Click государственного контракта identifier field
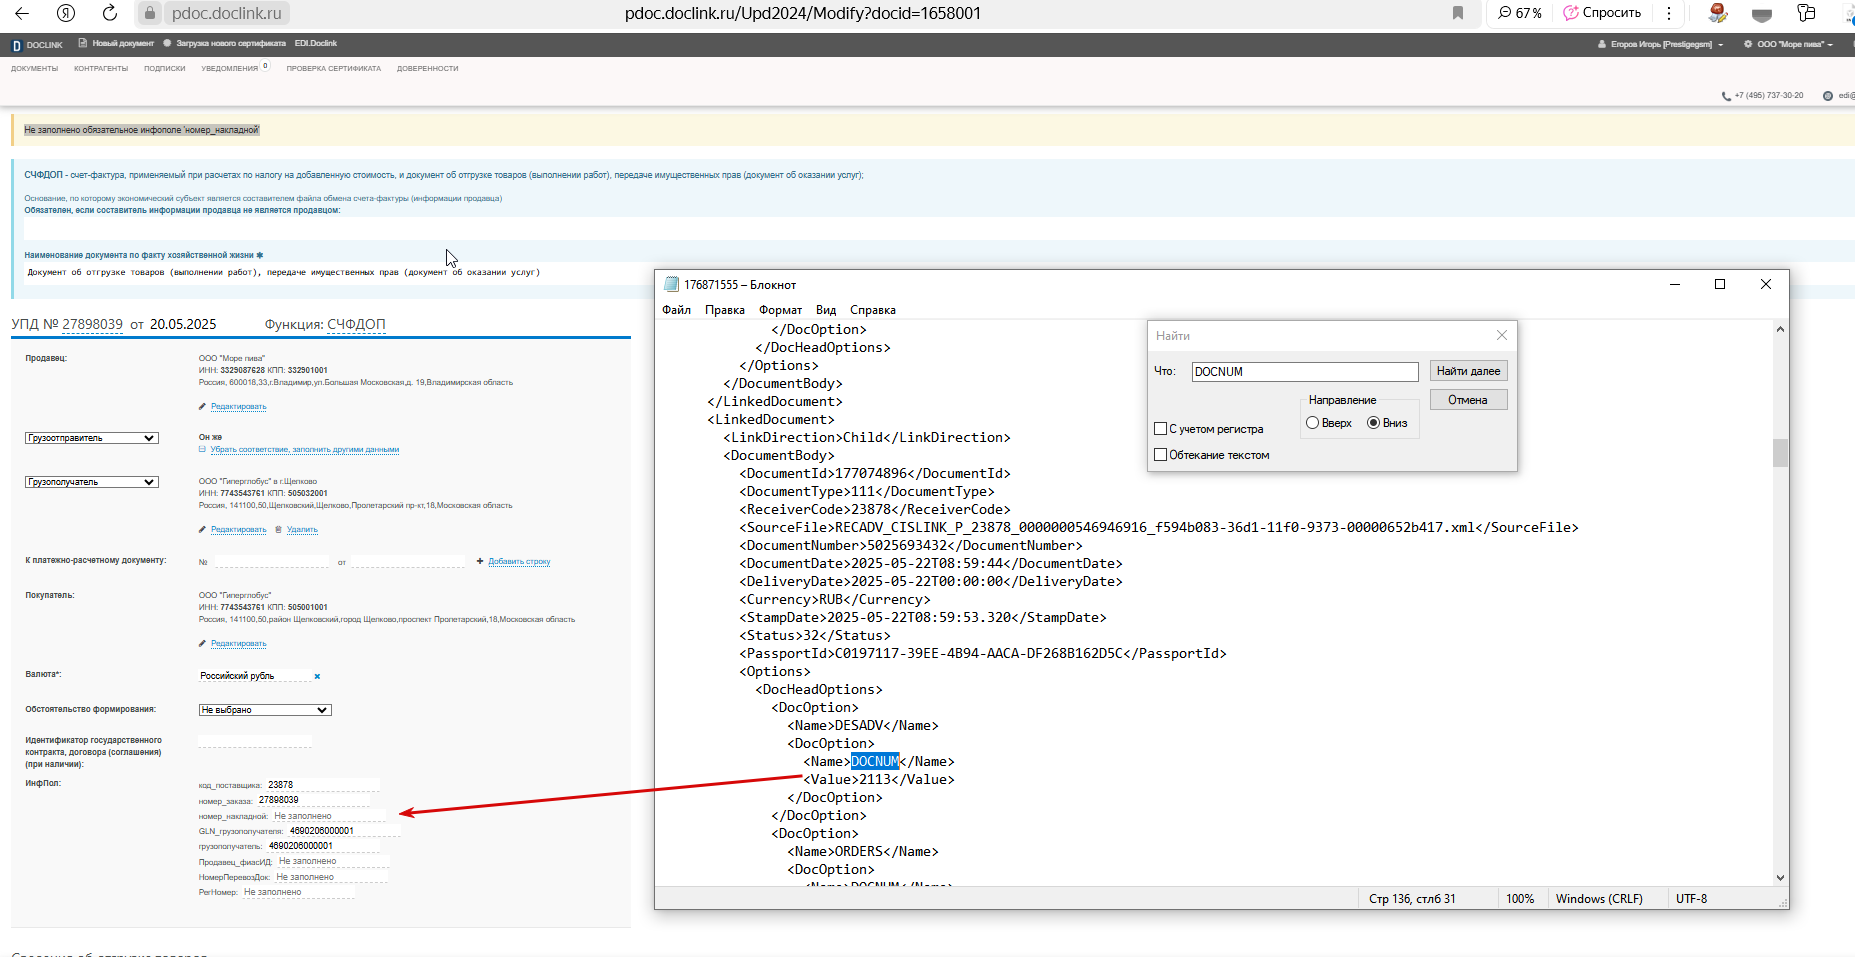This screenshot has height=957, width=1855. coord(255,741)
